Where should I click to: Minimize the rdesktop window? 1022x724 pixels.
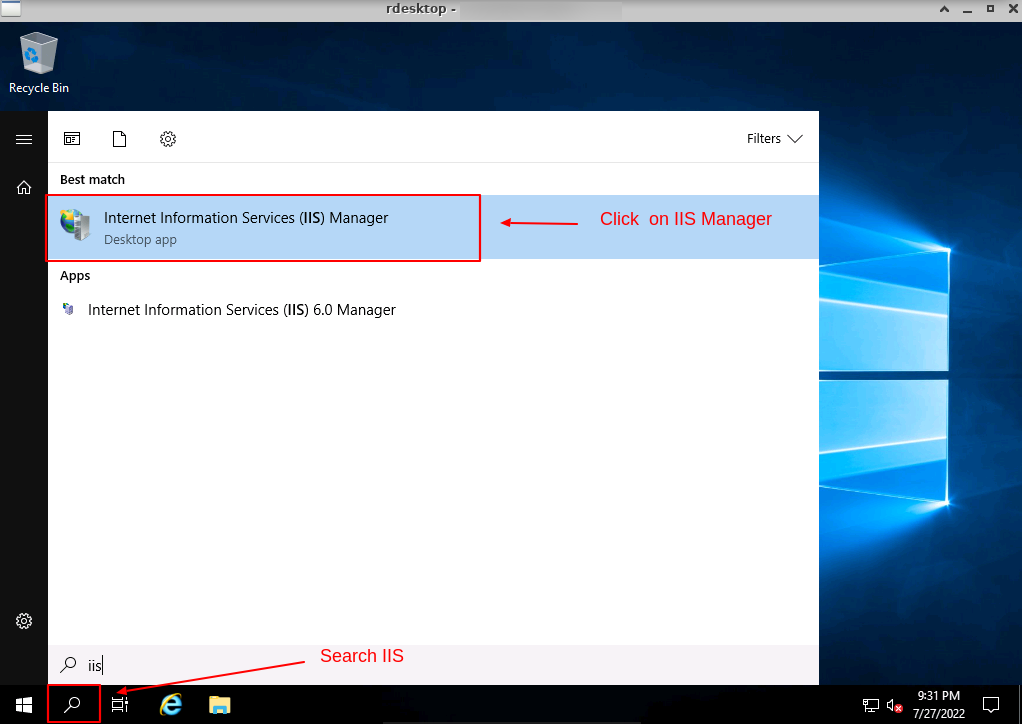coord(967,9)
